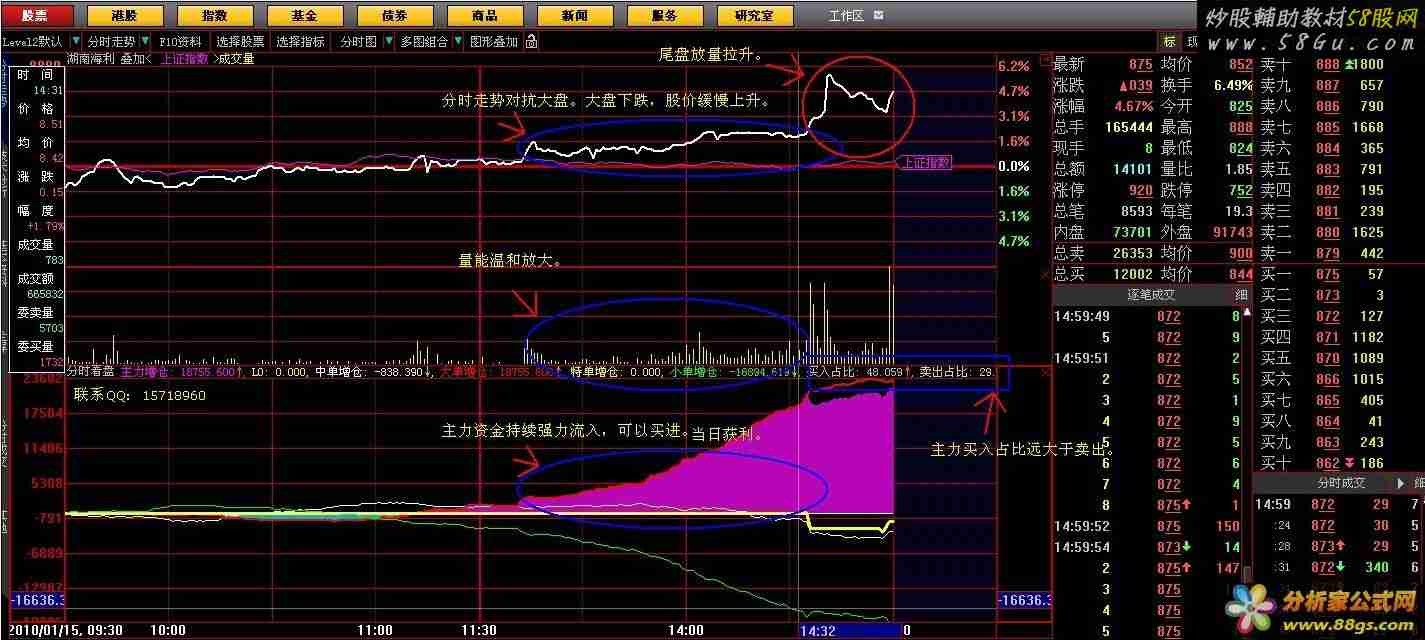Toggle the lock icon on the toolbar
Screen dimensions: 1425x640
pos(531,42)
